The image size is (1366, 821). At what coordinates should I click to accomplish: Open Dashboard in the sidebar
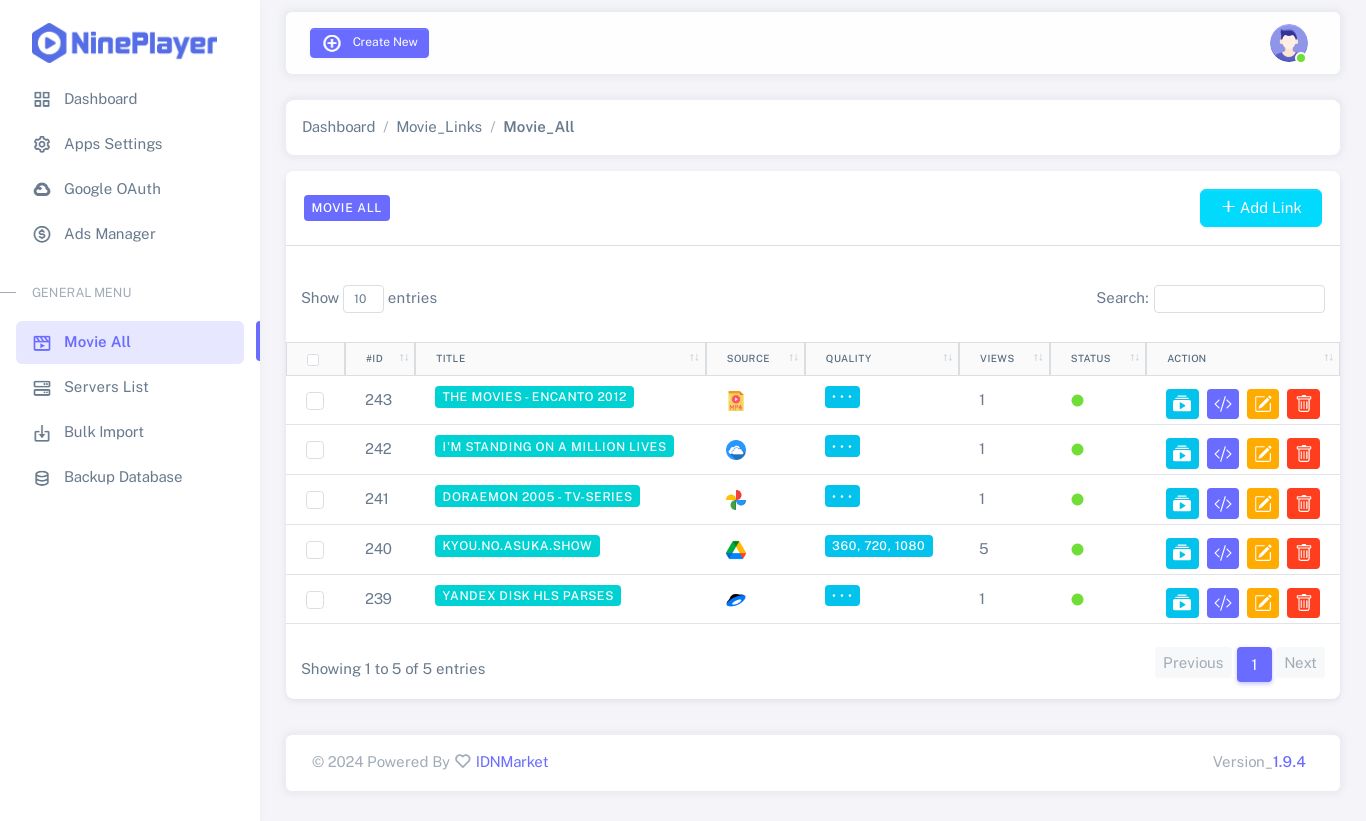point(130,99)
